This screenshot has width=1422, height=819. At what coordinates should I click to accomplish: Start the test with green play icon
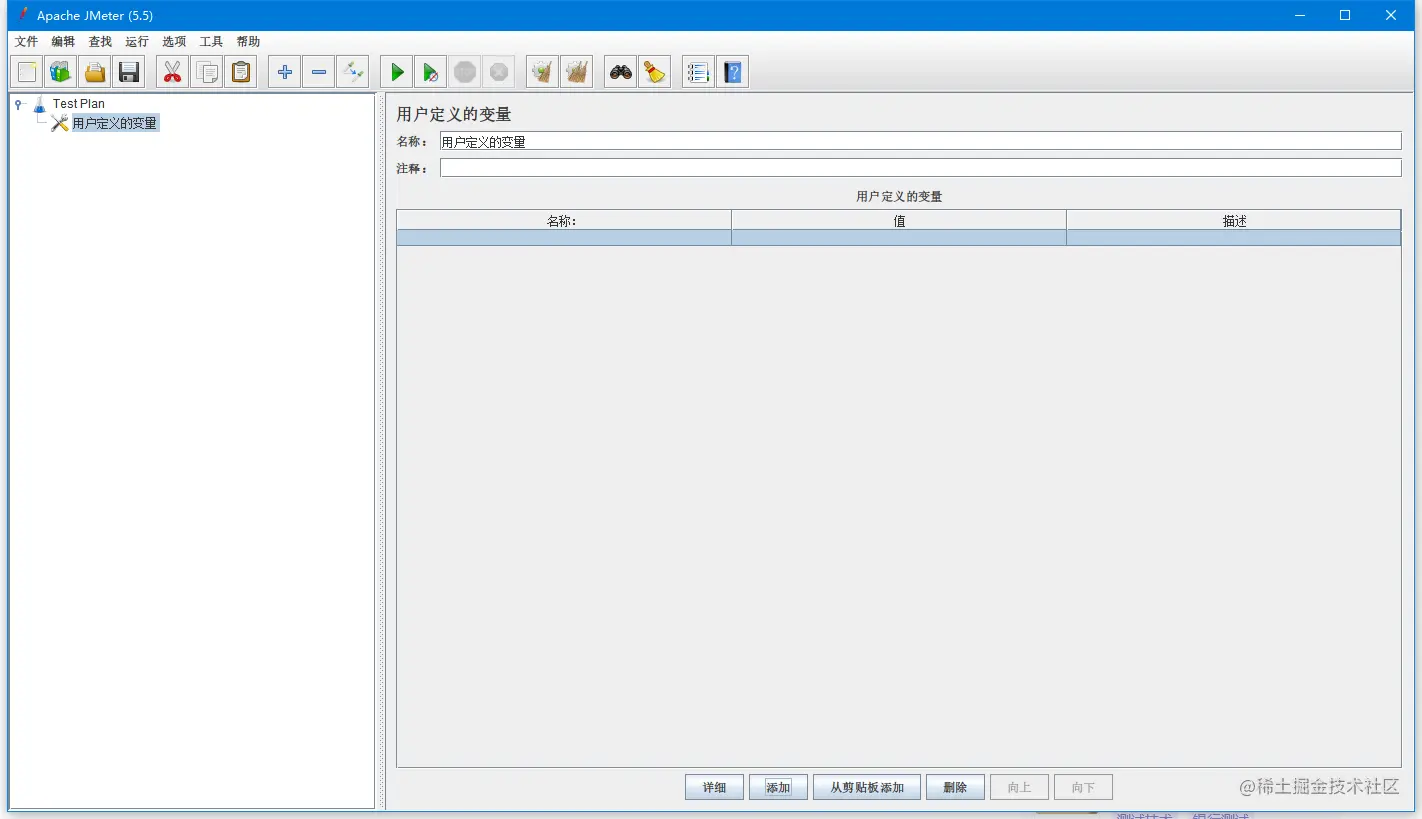coord(397,72)
